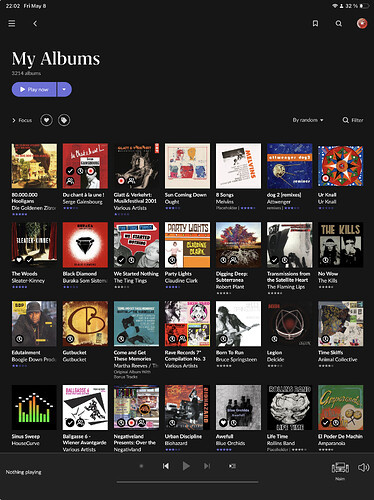Open No Wow by The Kills cover
This screenshot has width=374, height=500.
(x=340, y=245)
